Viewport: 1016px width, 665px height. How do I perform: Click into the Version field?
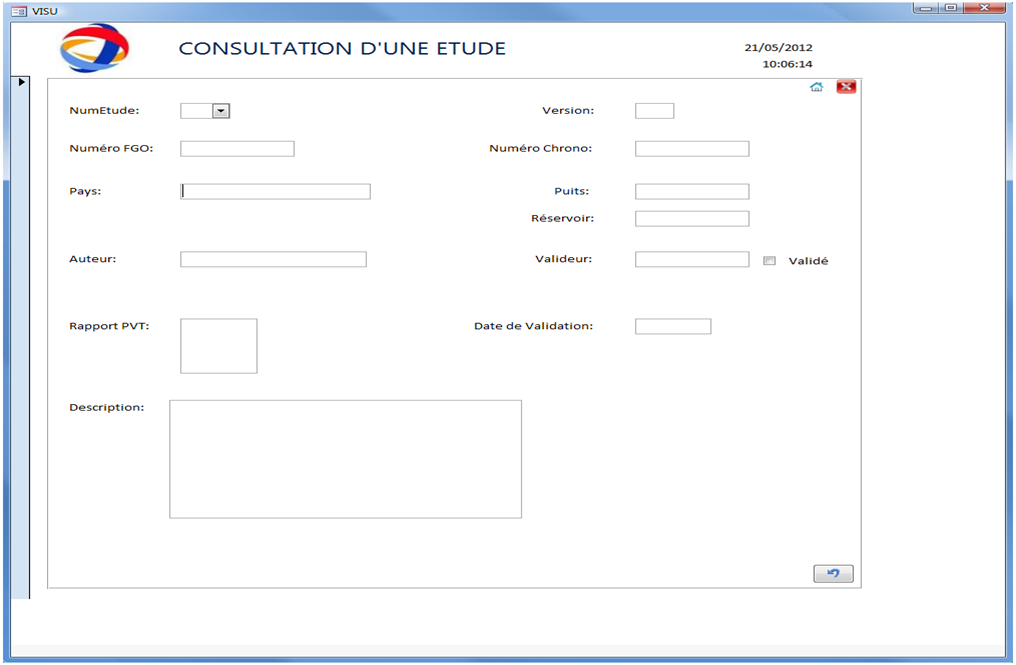[x=654, y=111]
